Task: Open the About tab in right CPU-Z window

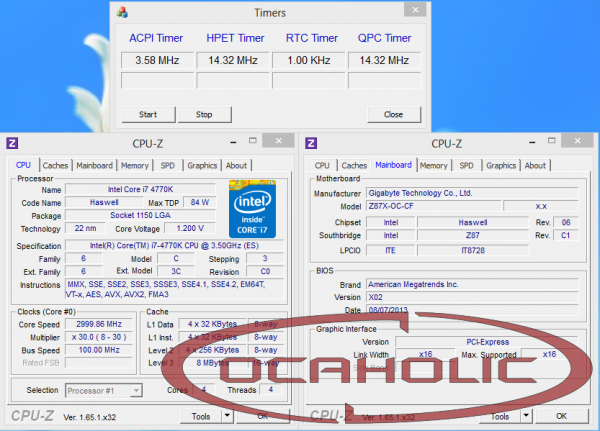Action: 535,166
